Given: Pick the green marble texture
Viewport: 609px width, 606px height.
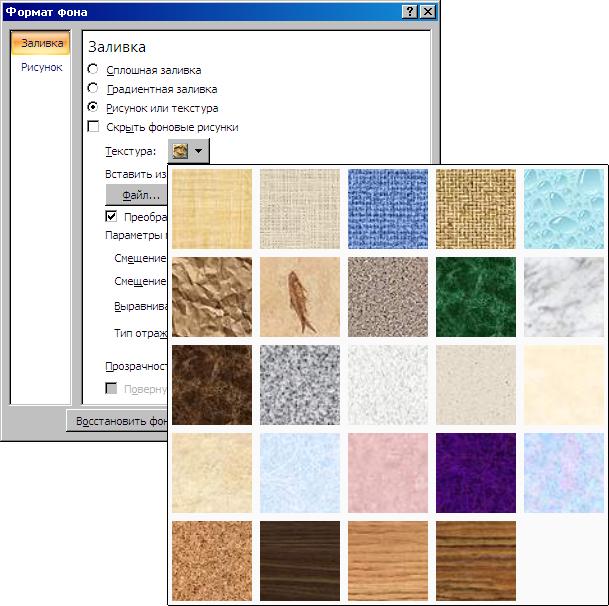Looking at the screenshot, I should coord(476,297).
